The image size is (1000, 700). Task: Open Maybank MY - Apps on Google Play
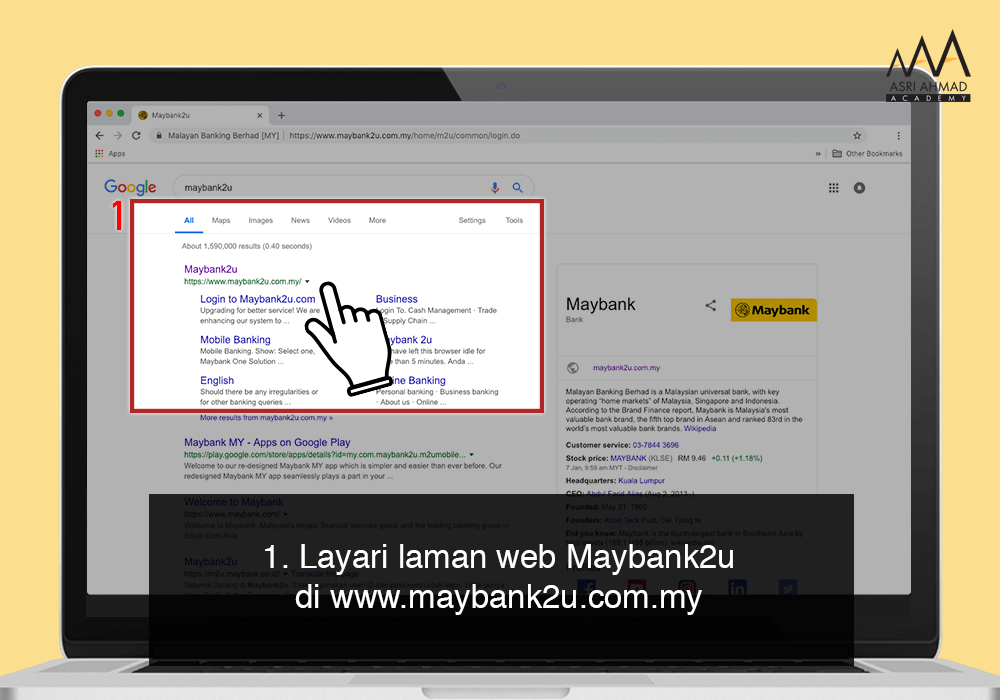coord(267,442)
